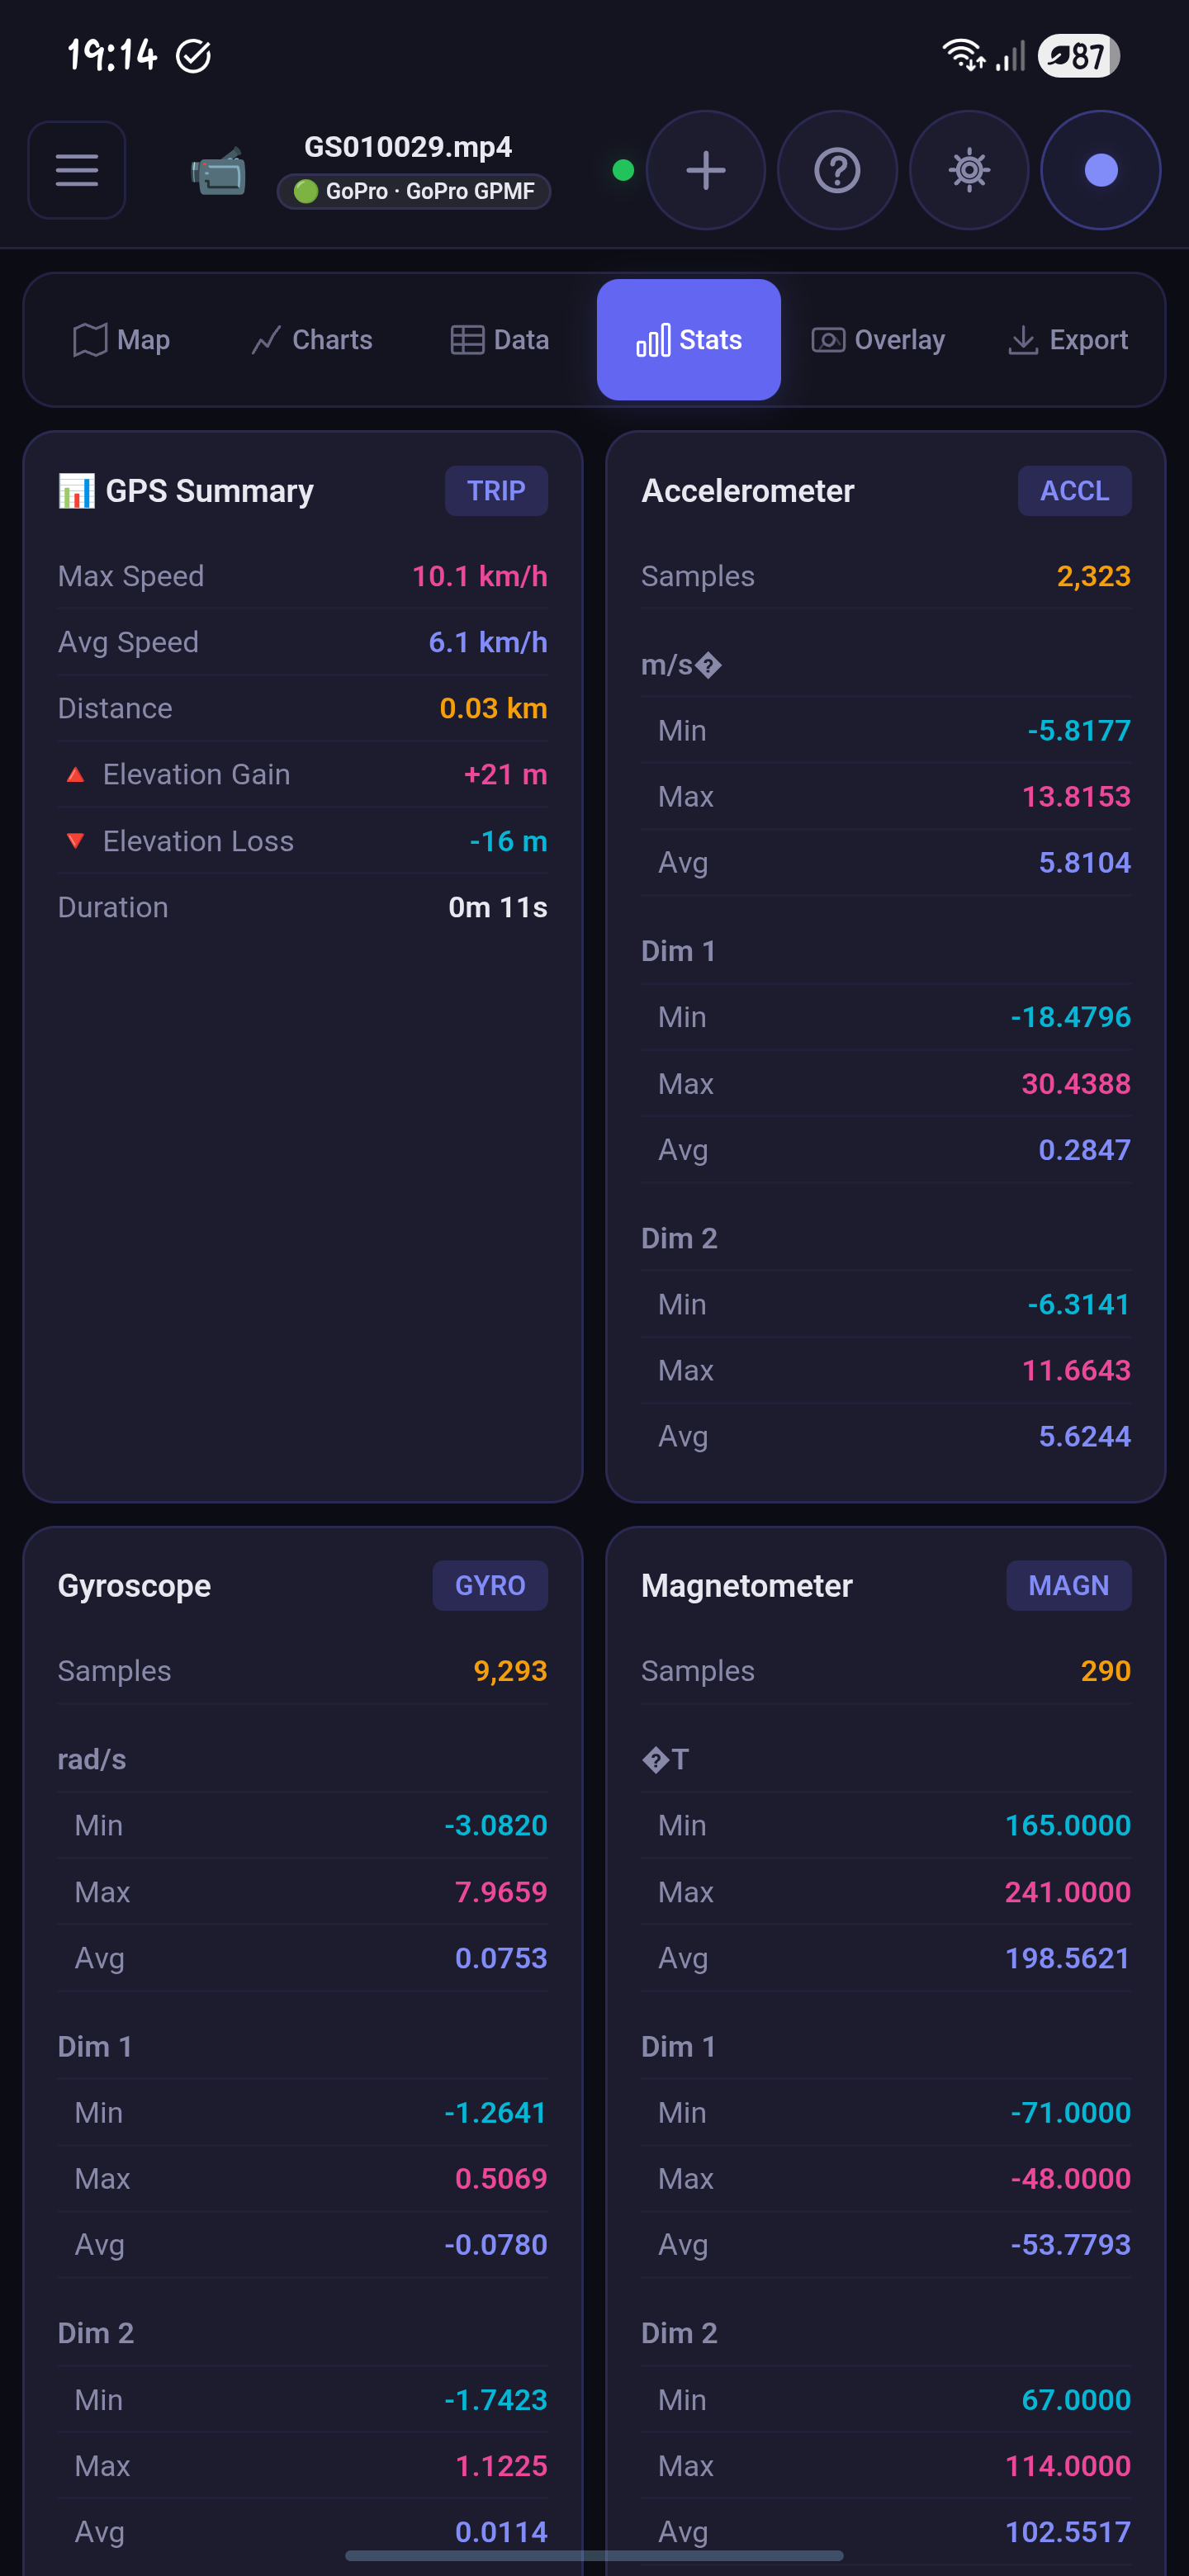Click the ACCL badge on Accelerometer card
1189x2576 pixels.
click(1074, 491)
